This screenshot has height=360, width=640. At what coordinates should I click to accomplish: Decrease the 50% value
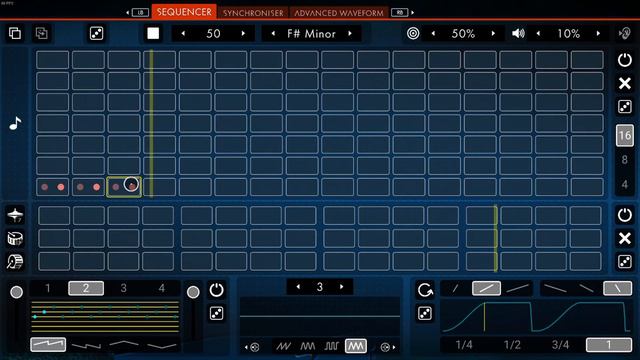point(433,33)
